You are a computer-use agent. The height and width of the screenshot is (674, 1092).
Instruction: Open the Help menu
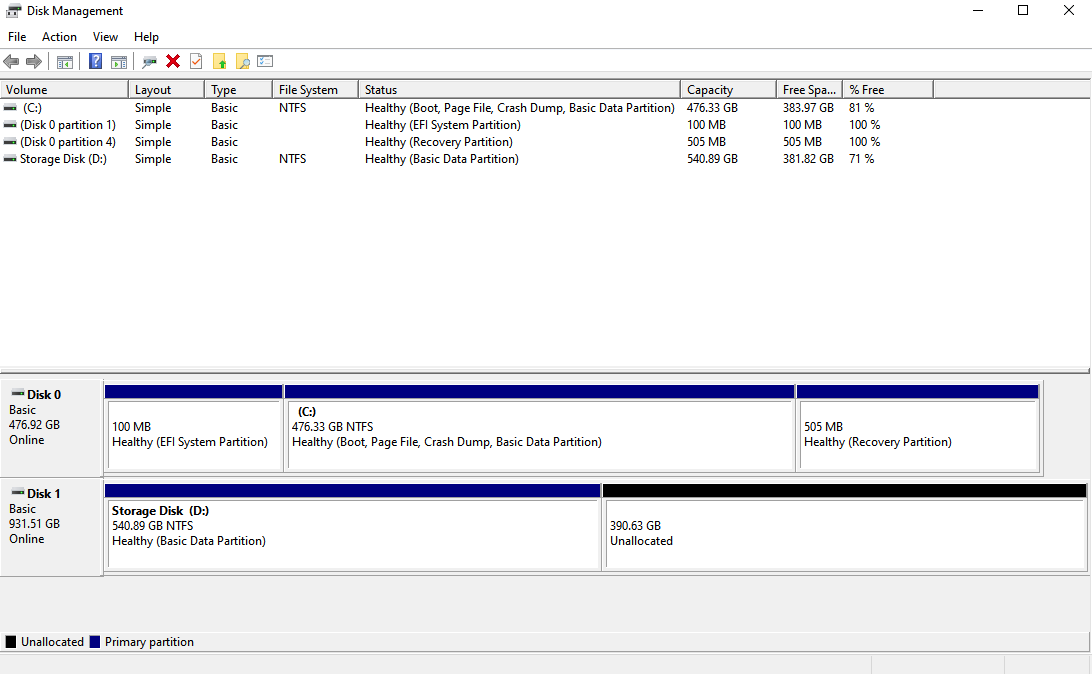146,37
